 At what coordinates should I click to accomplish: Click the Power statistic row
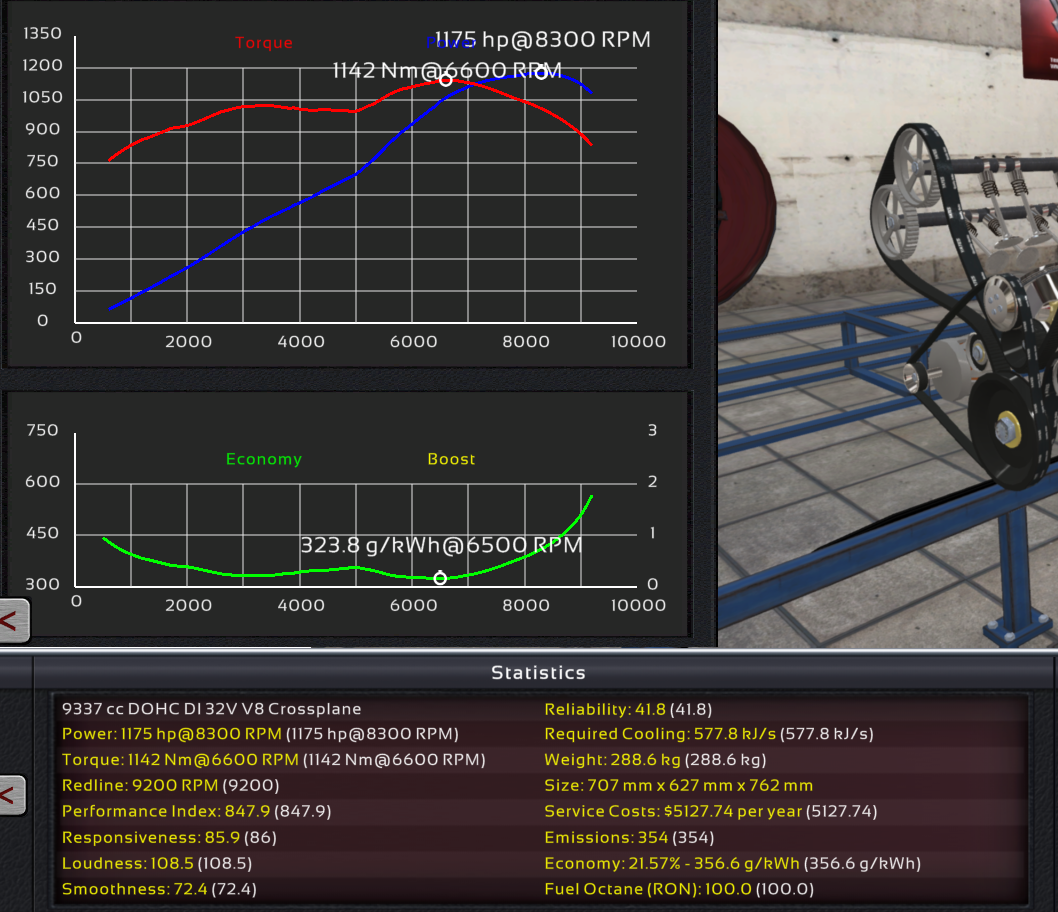[260, 734]
